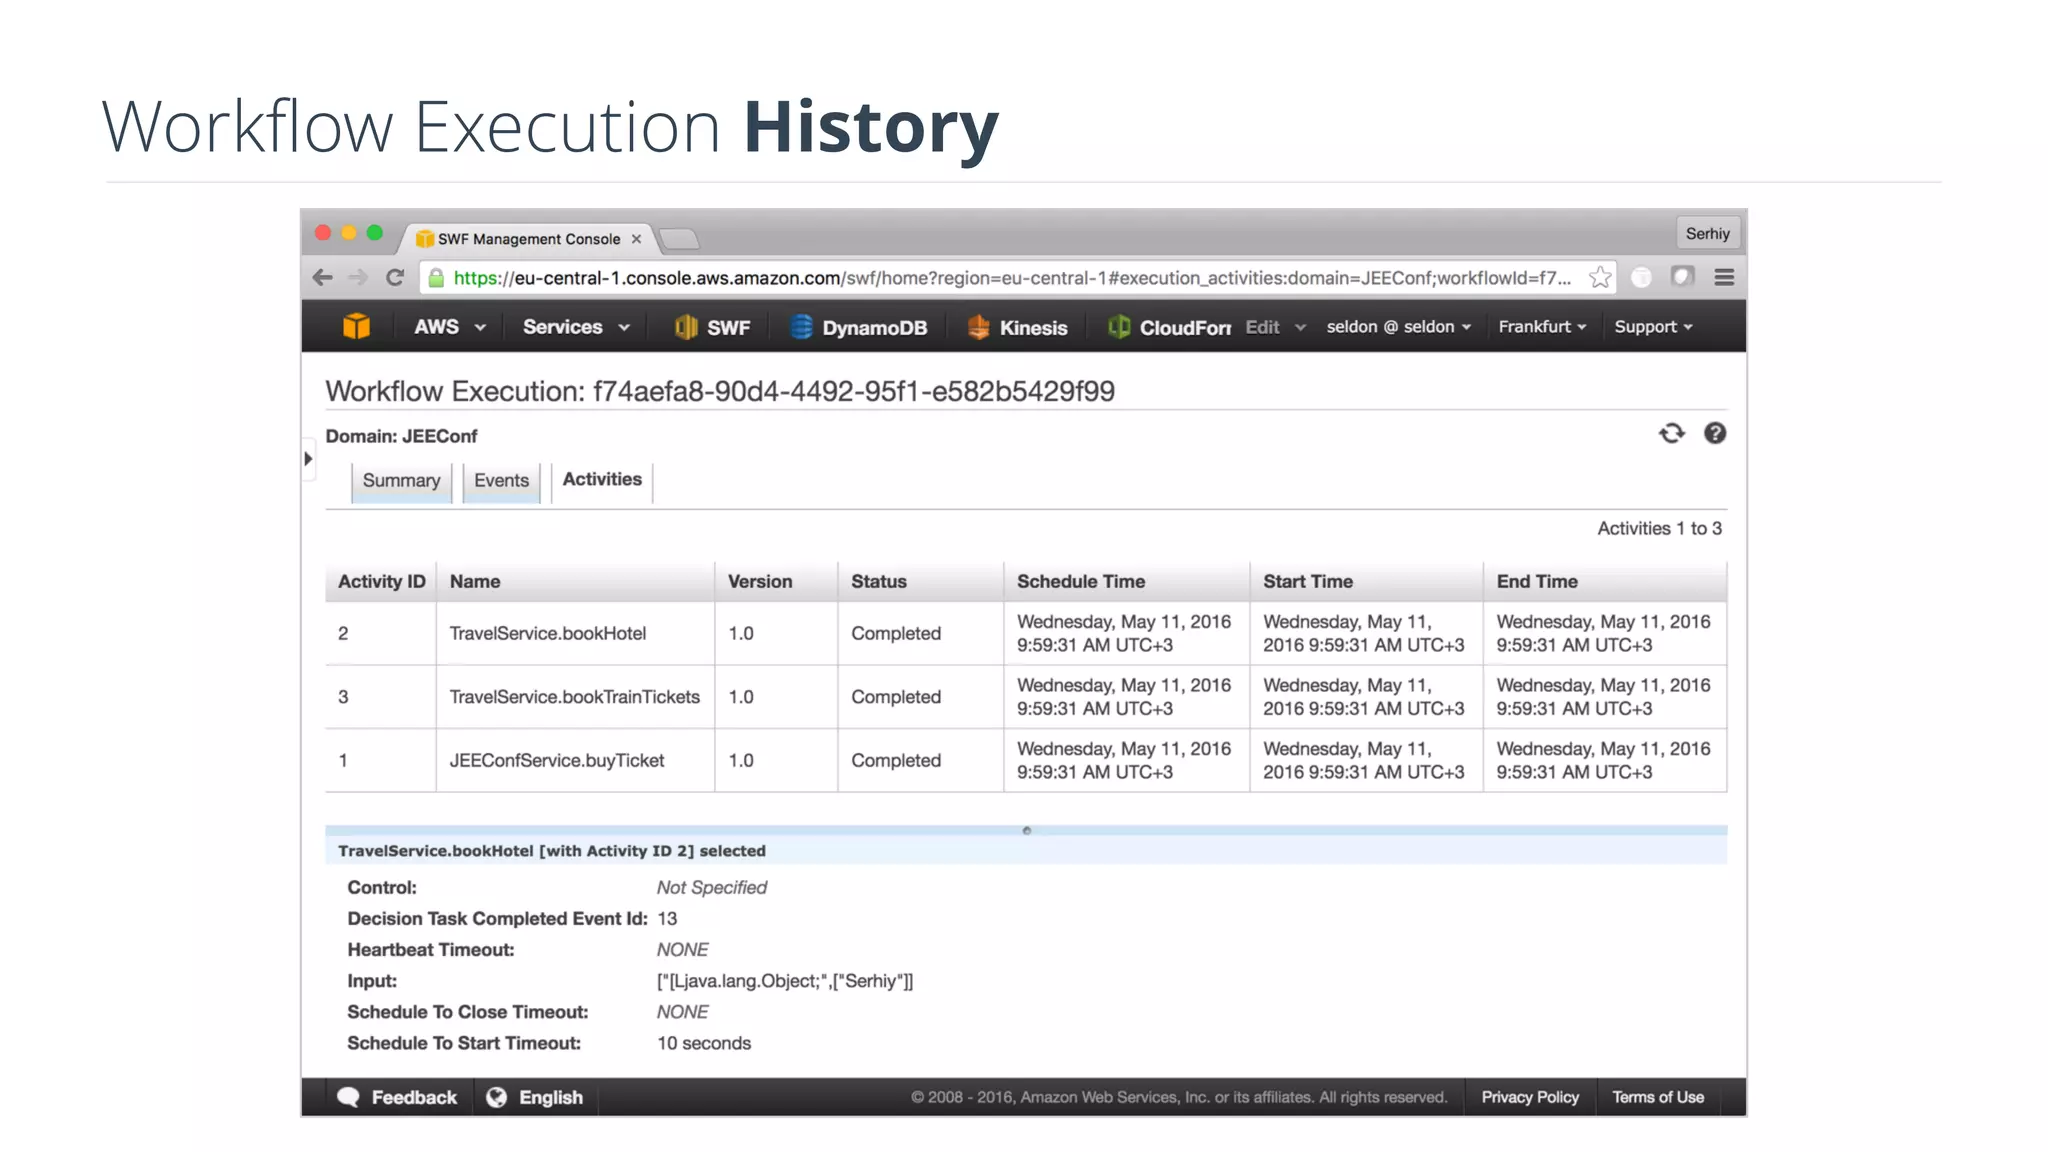Open the Kinesis shortcut icon

click(979, 327)
